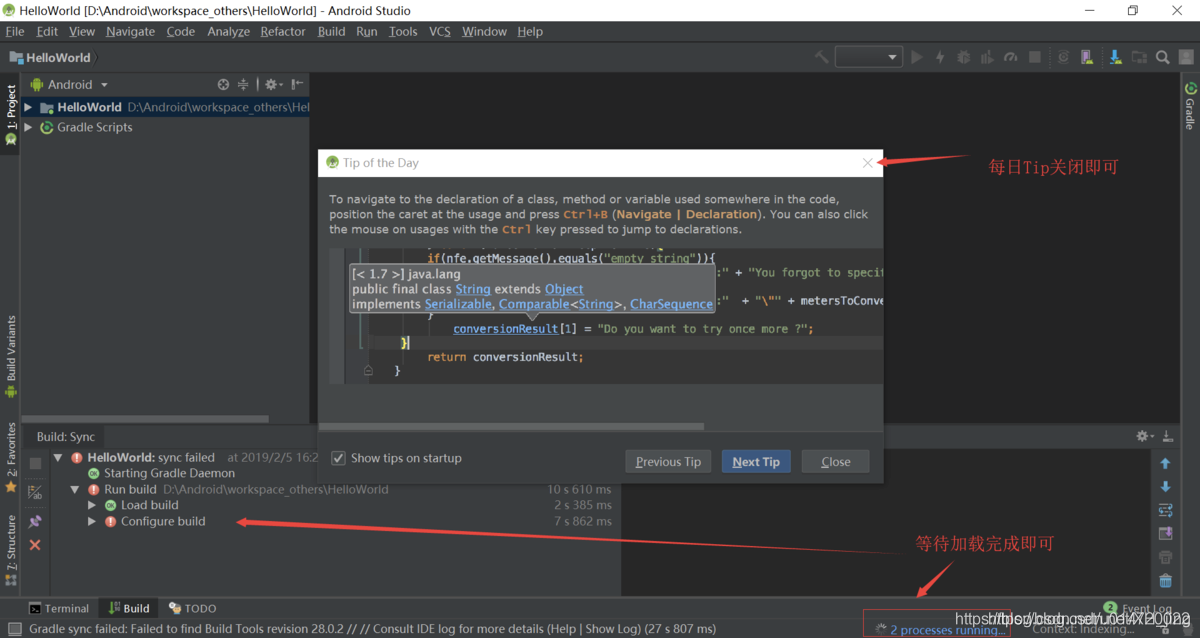Switch to the Build tool window tab
This screenshot has width=1200, height=638.
pos(129,608)
